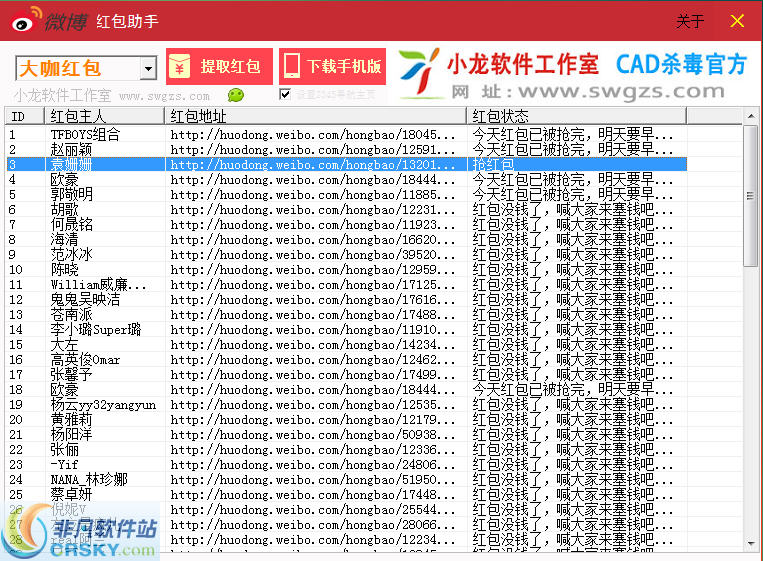Select the TFBOYS组合 row
763x561 pixels.
pos(346,134)
